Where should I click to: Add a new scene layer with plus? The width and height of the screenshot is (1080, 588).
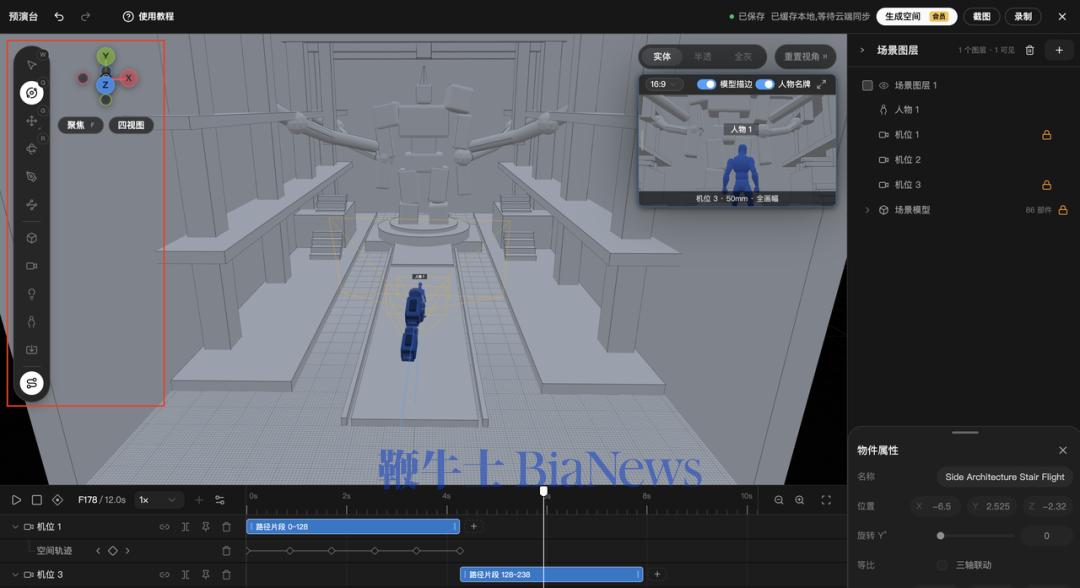(x=1059, y=50)
